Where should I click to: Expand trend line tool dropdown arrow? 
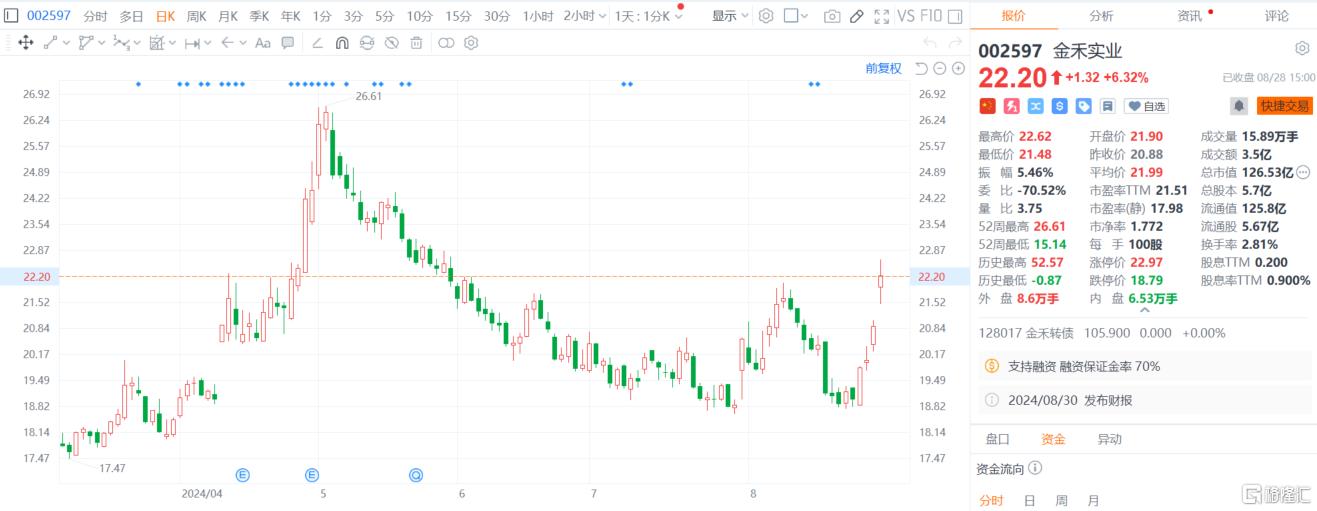pos(66,43)
